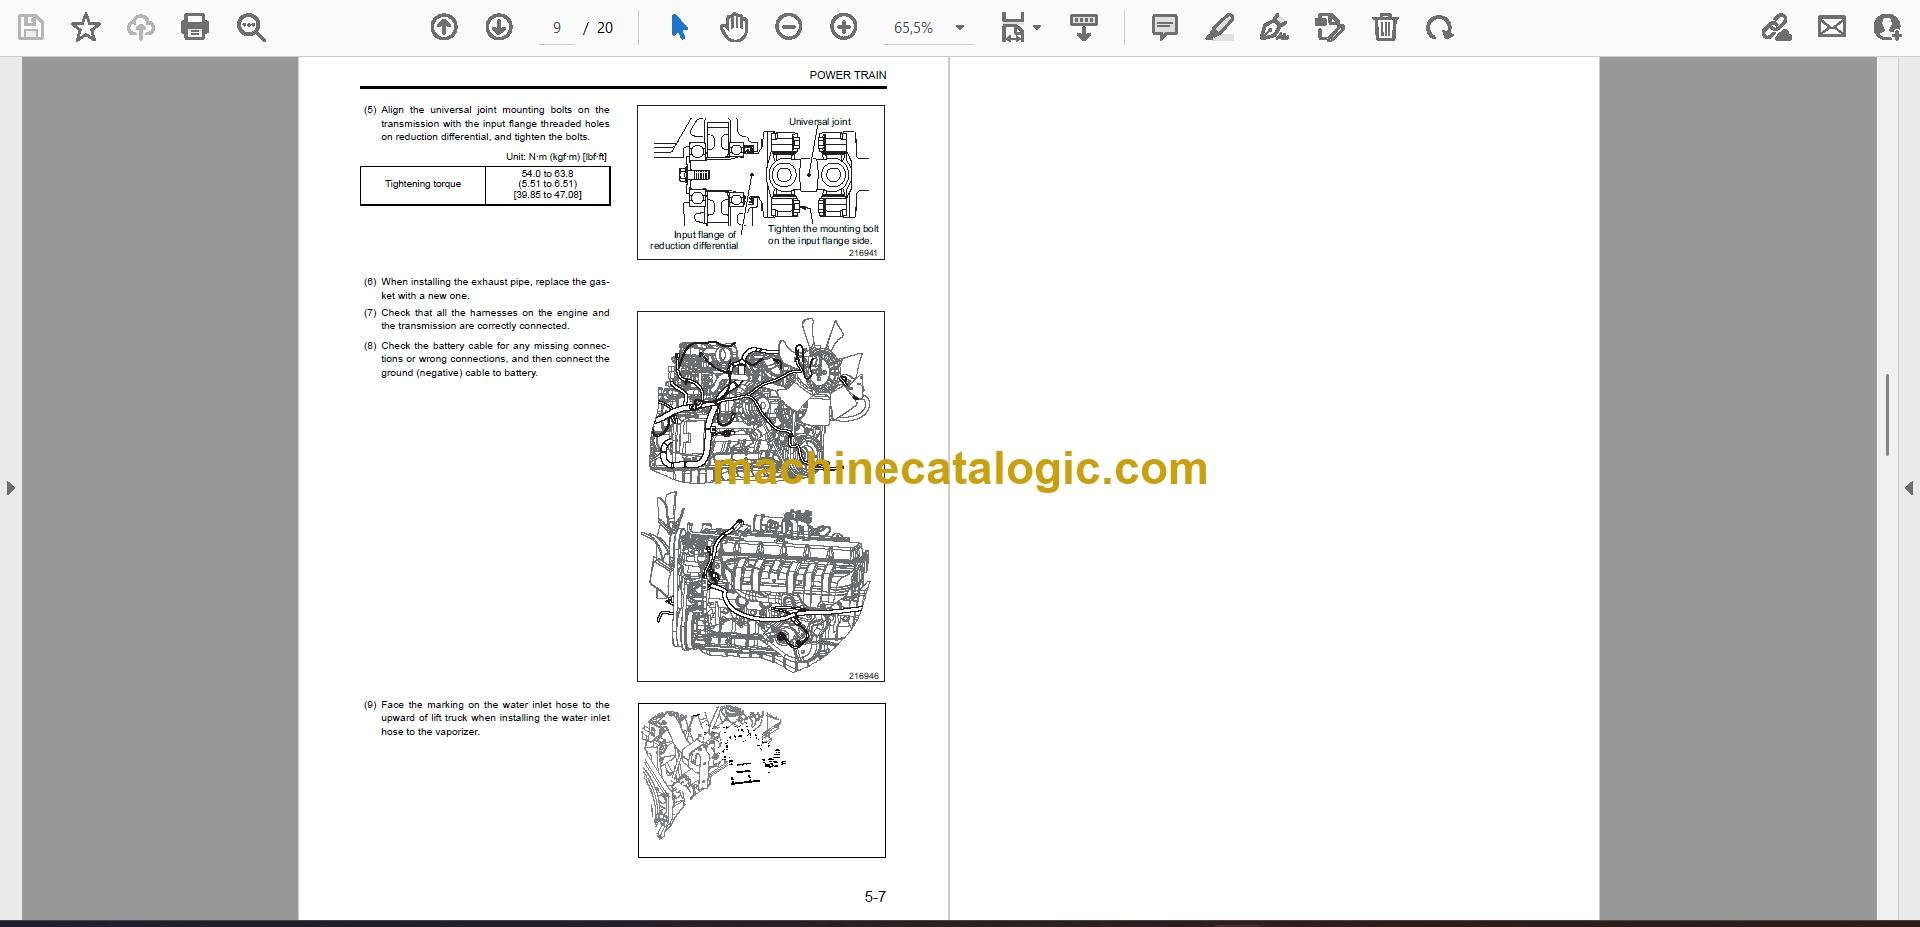
Task: Bookmark this document with the star icon
Action: point(86,27)
